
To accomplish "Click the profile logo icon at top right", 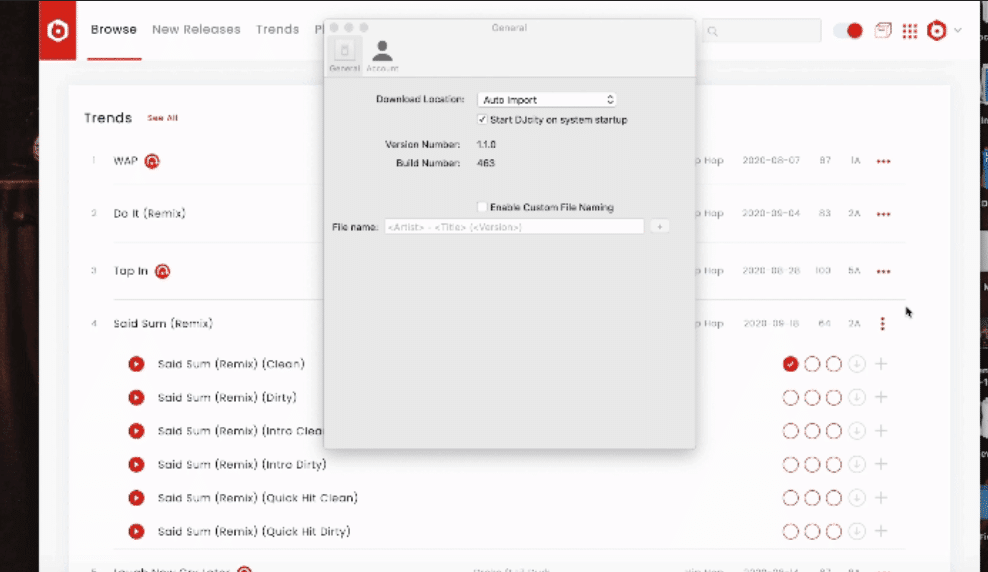I will (x=936, y=30).
